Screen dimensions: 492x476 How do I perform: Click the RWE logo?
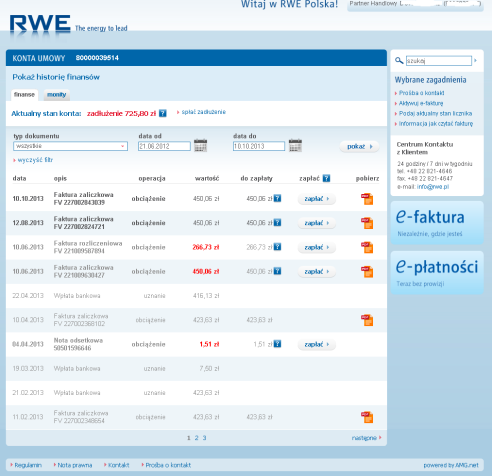click(40, 24)
